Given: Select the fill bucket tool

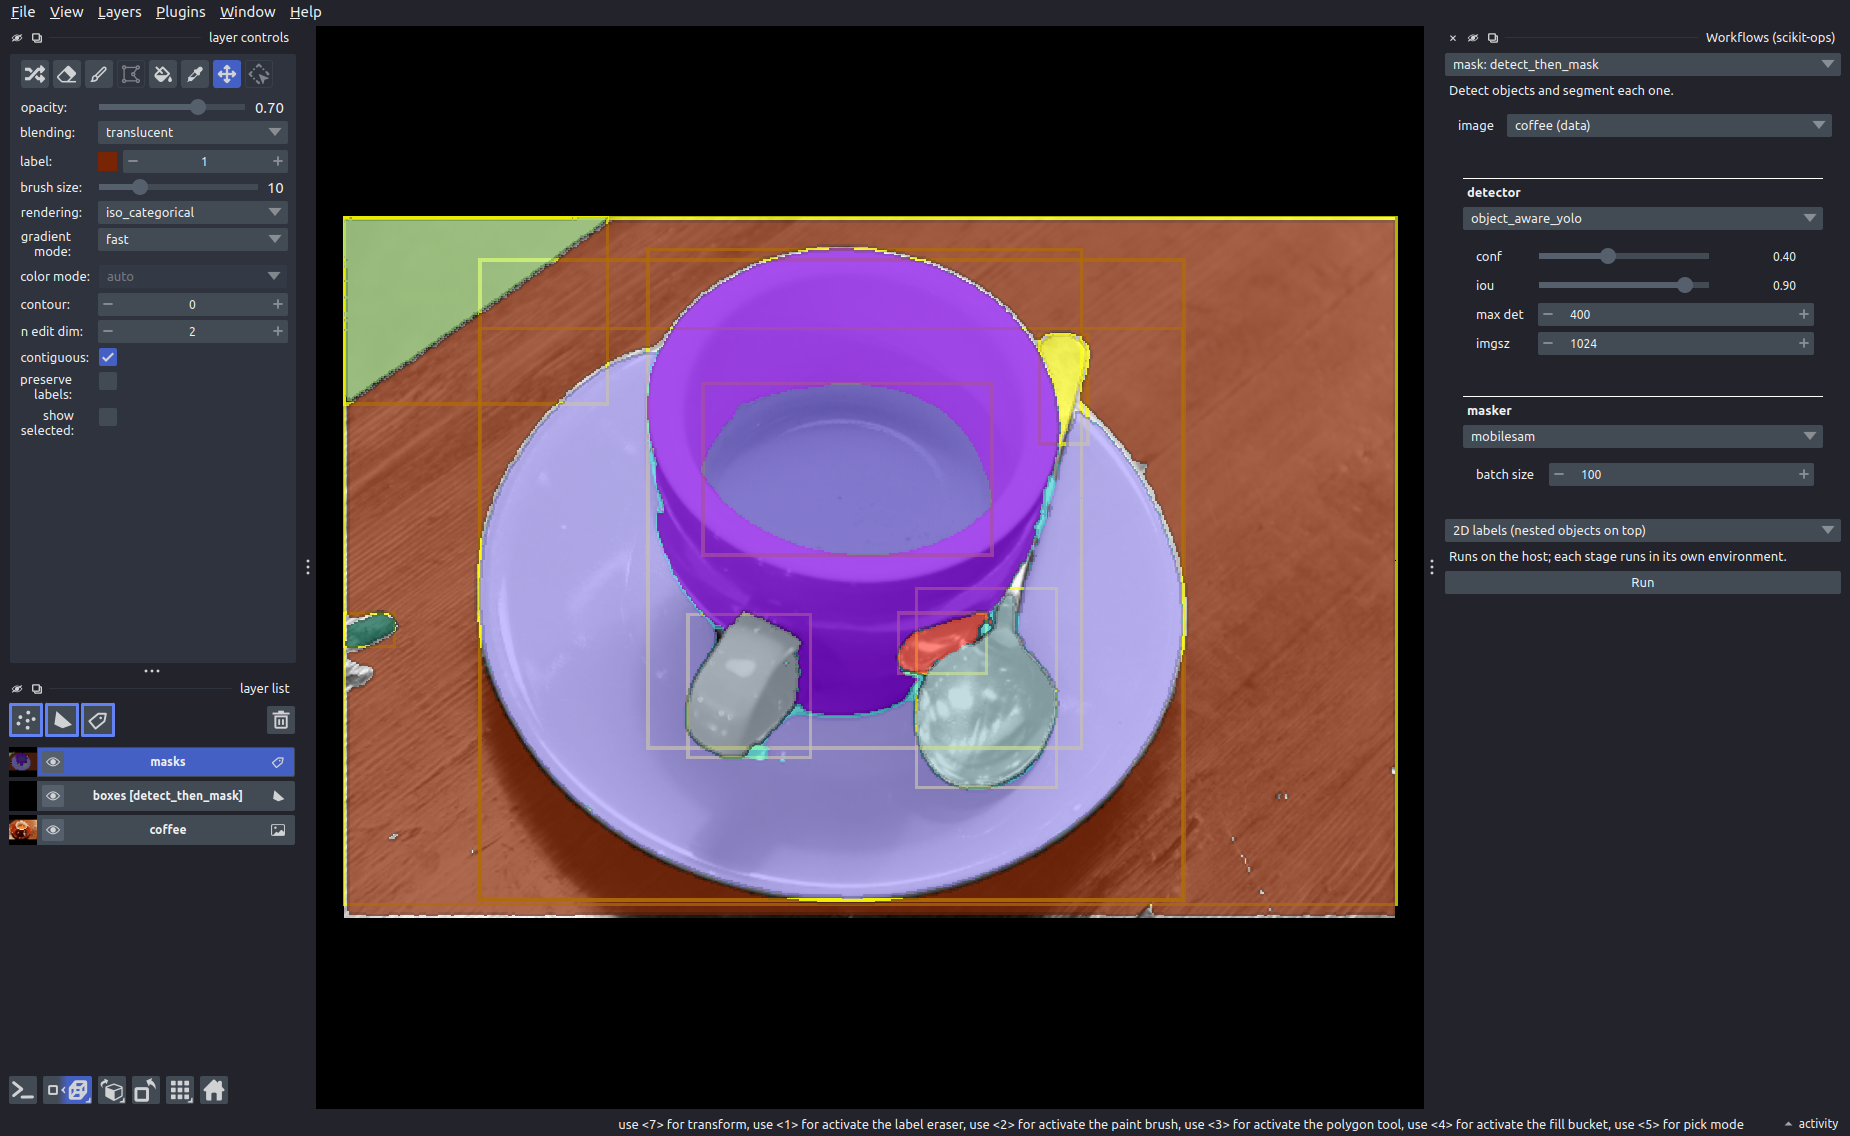Looking at the screenshot, I should [163, 74].
